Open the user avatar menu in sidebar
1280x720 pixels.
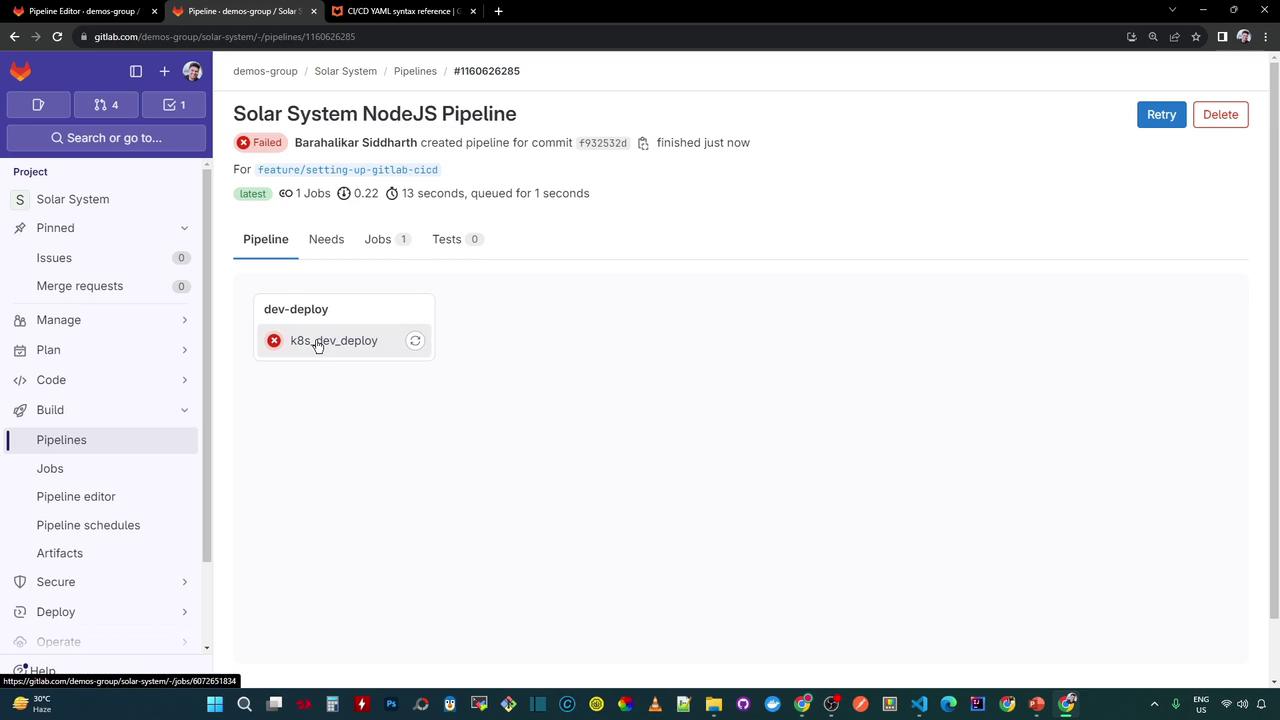tap(193, 71)
